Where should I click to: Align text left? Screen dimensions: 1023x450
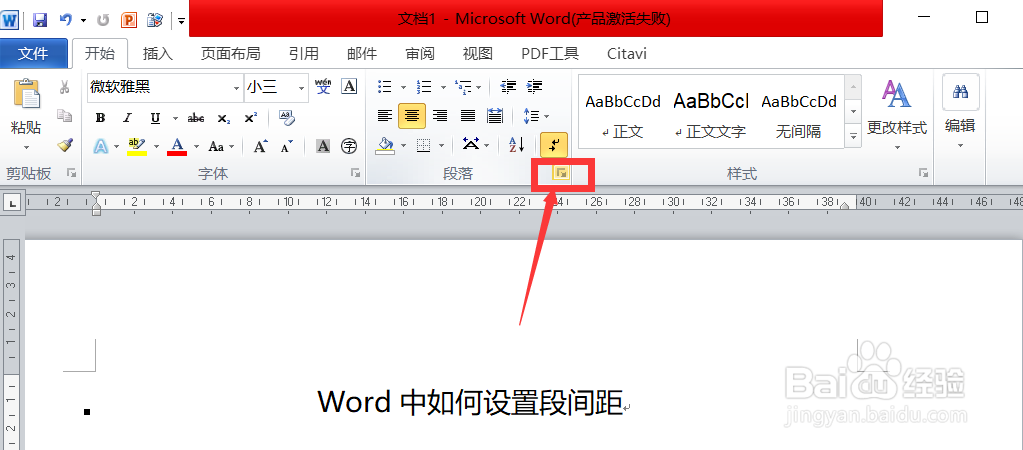click(385, 116)
